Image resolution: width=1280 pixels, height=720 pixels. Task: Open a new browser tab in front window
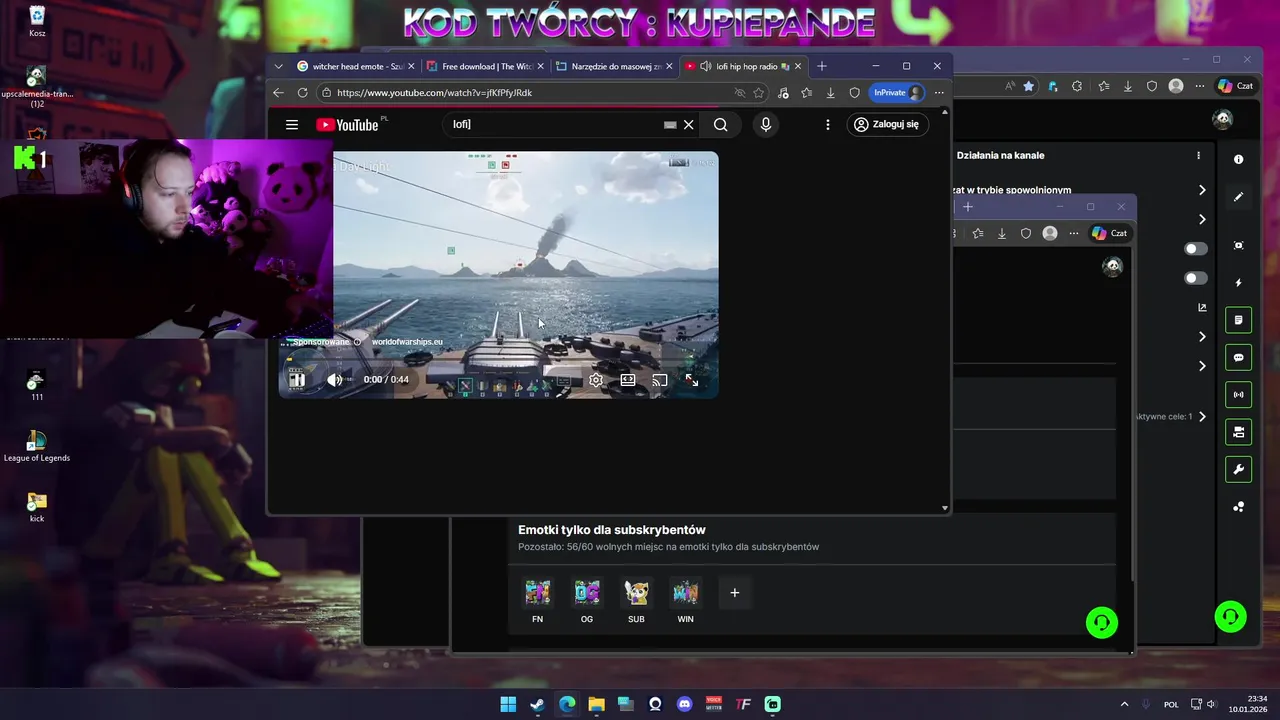[x=822, y=66]
